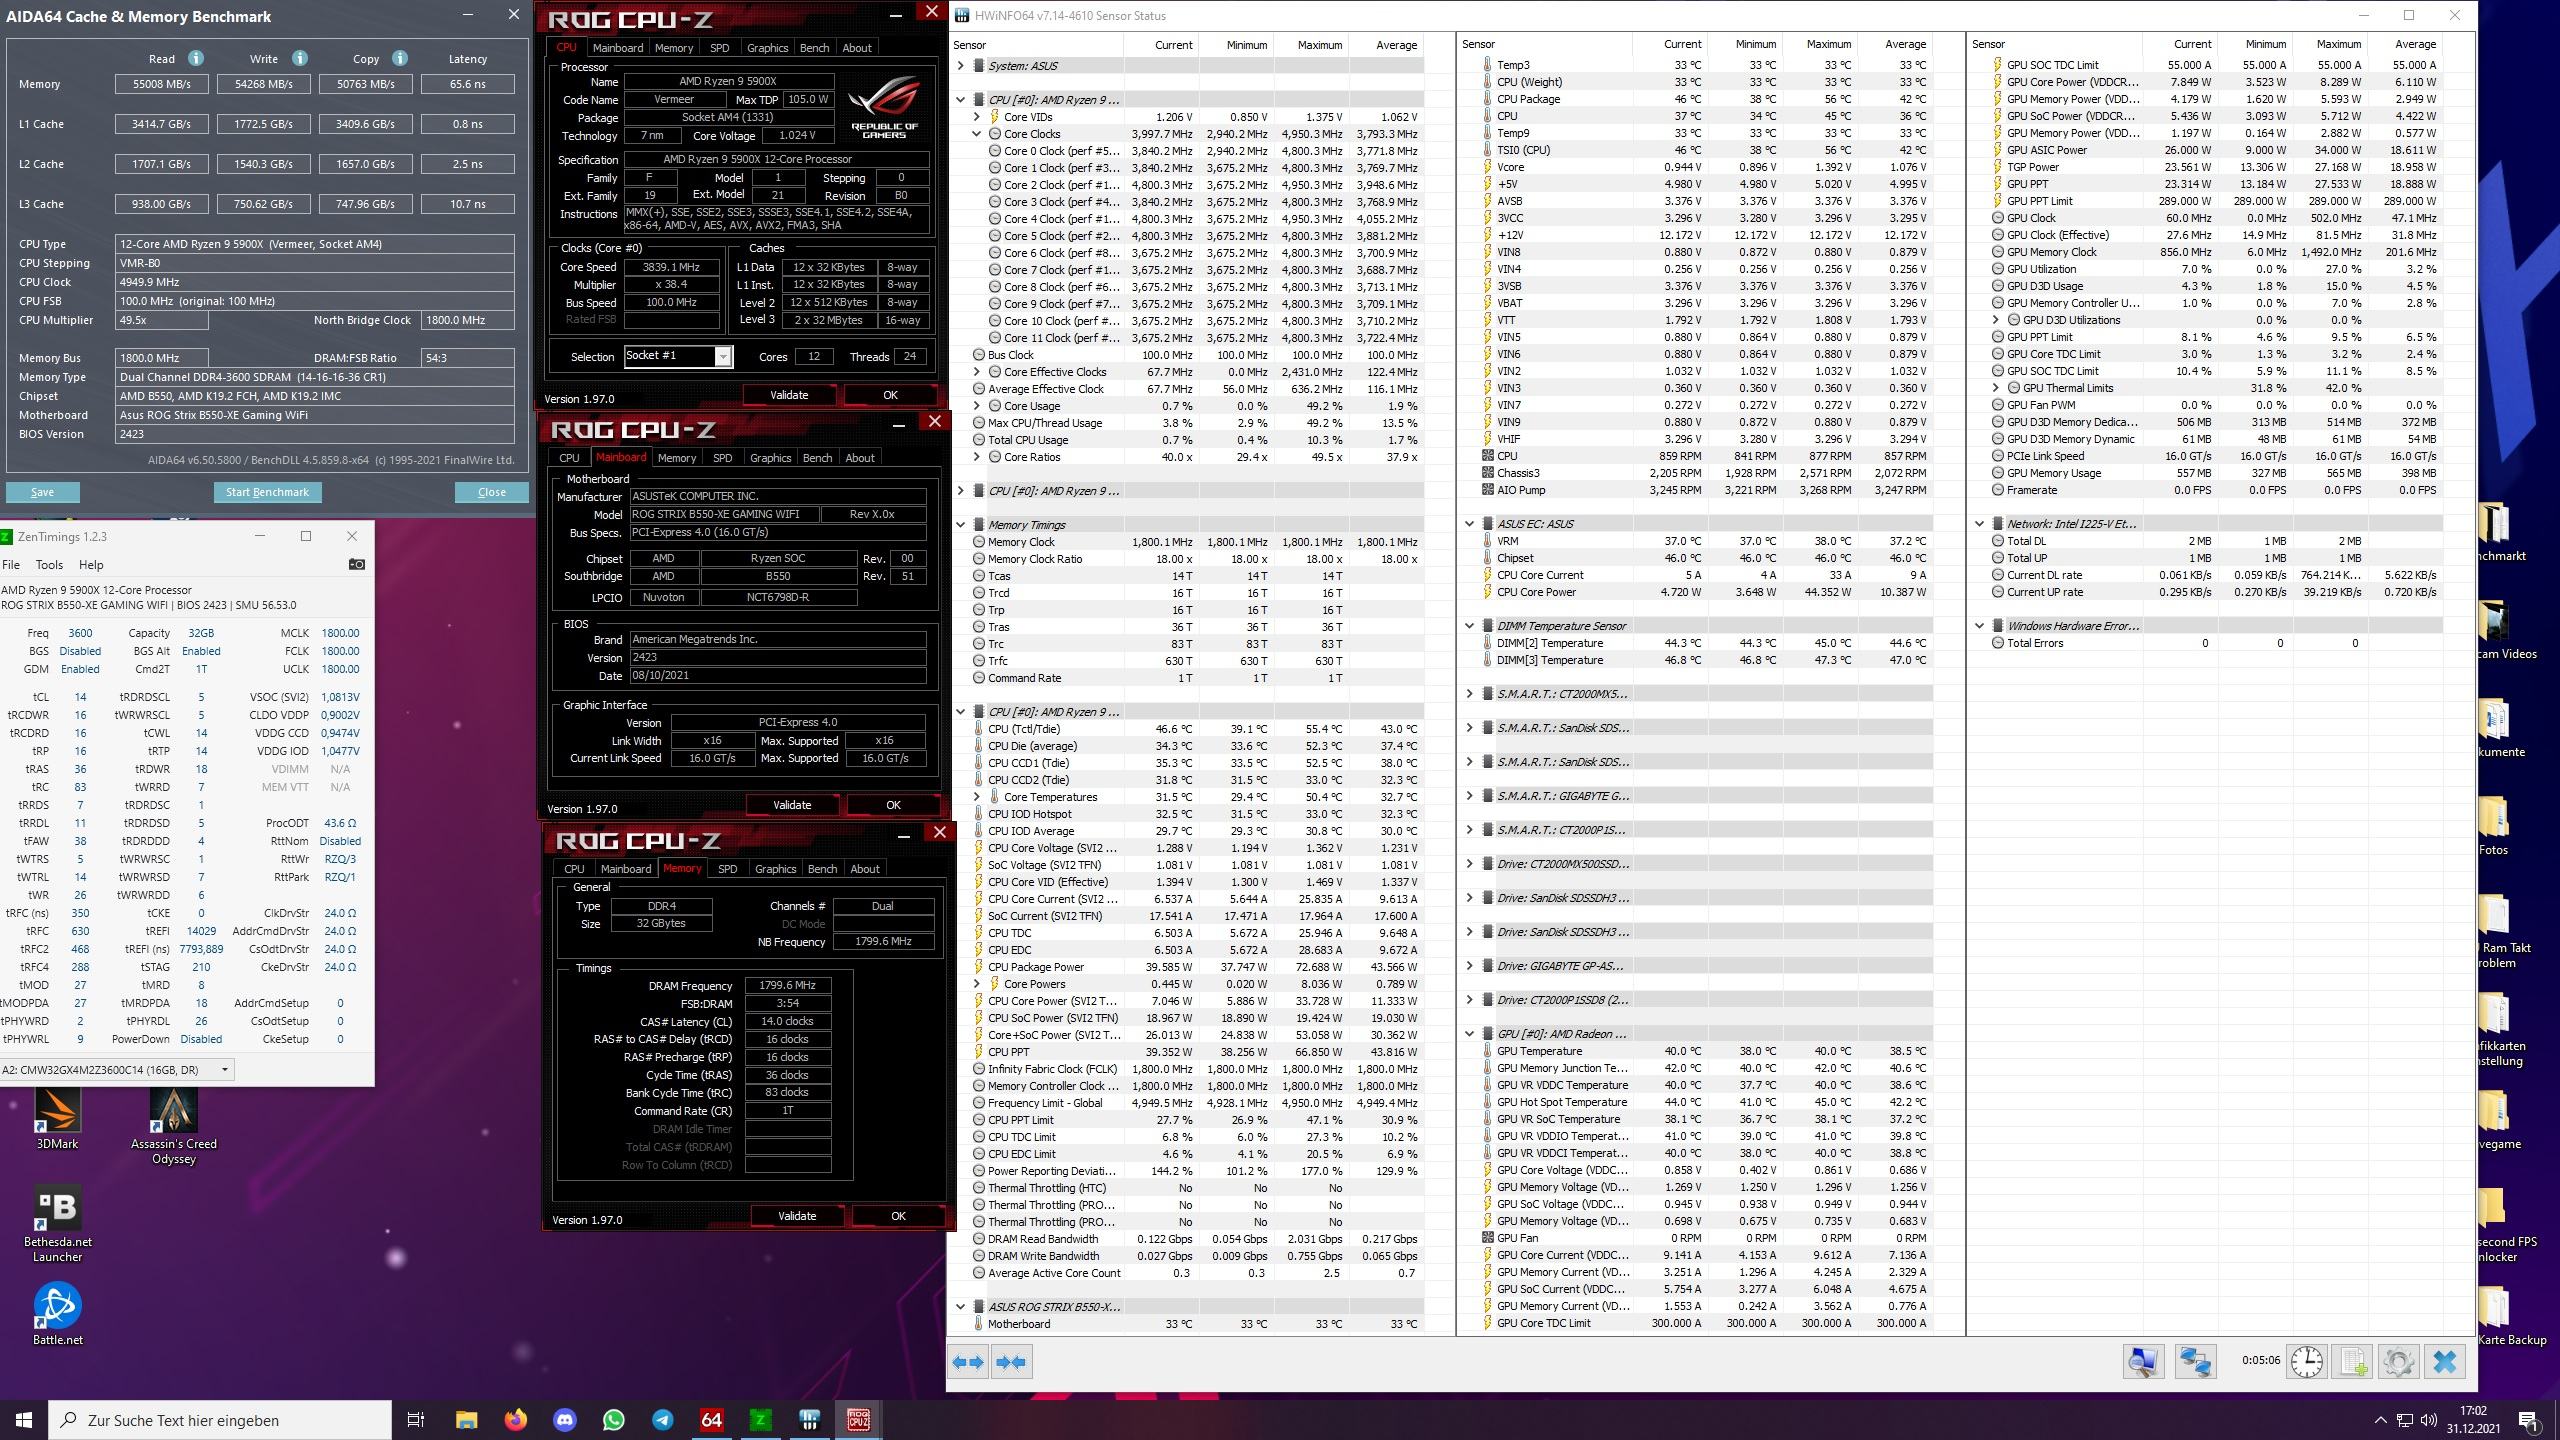Open HWiNFO sensor settings gear icon
2560x1440 pixels.
point(2398,1361)
